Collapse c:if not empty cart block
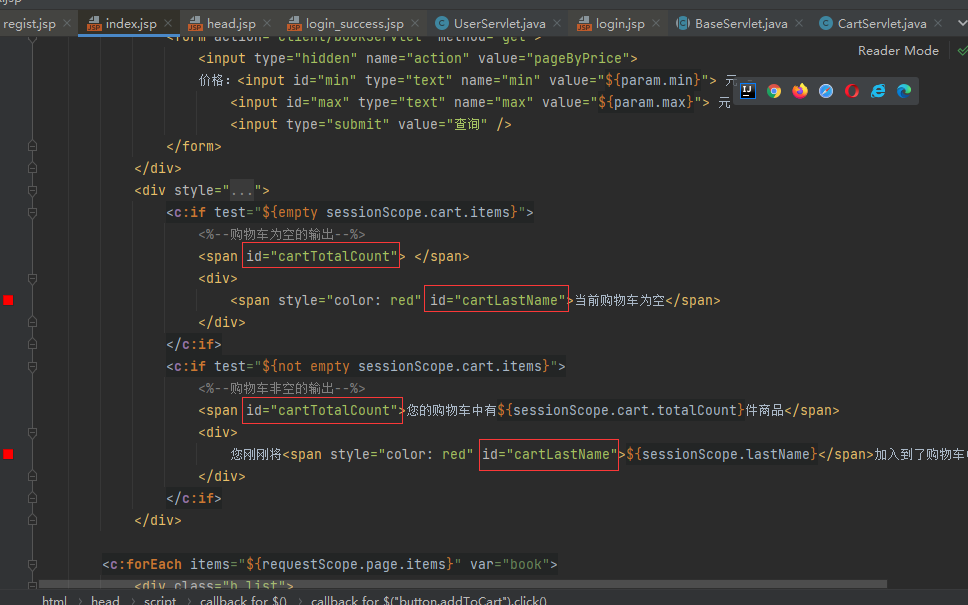The width and height of the screenshot is (968, 605). point(32,366)
